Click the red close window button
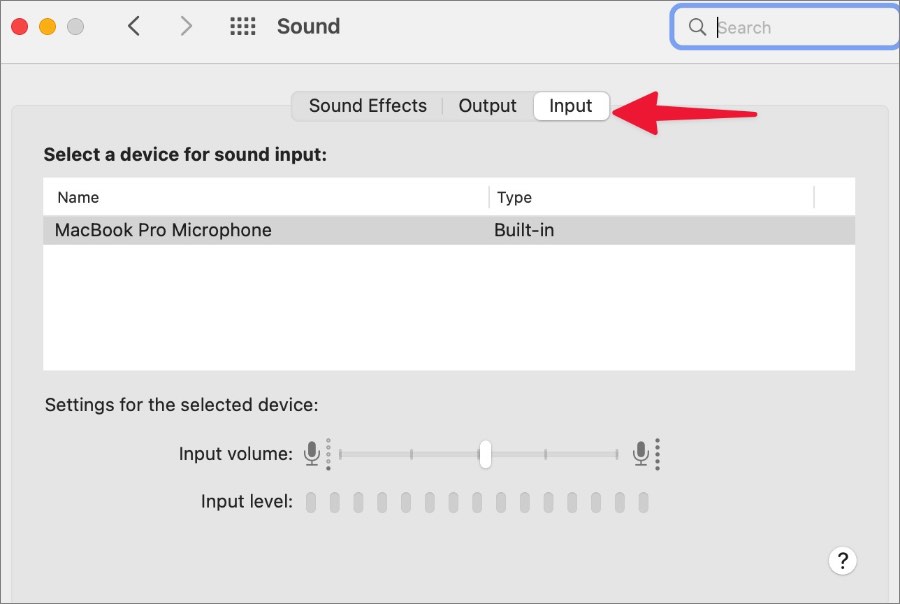This screenshot has width=900, height=604. pos(19,27)
